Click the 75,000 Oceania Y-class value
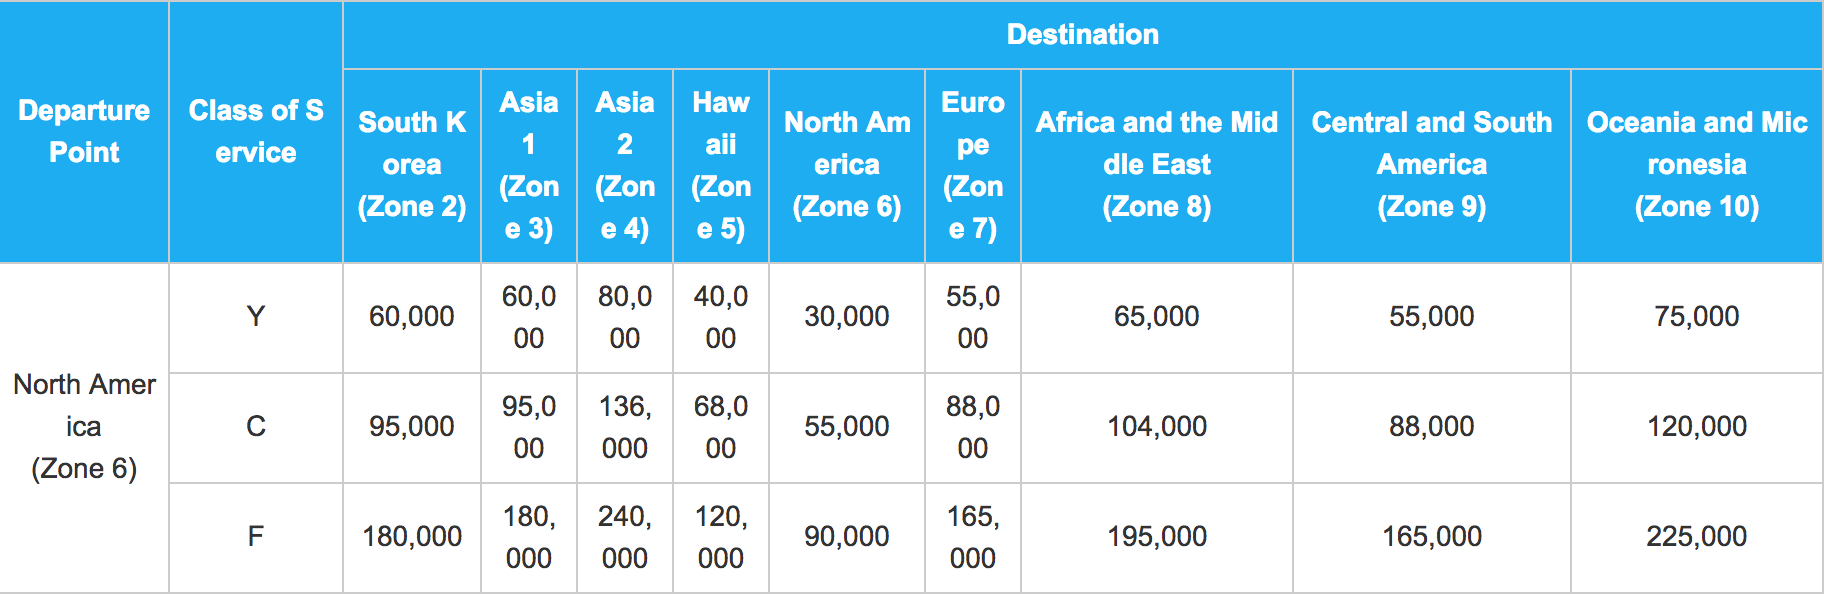 tap(1697, 317)
